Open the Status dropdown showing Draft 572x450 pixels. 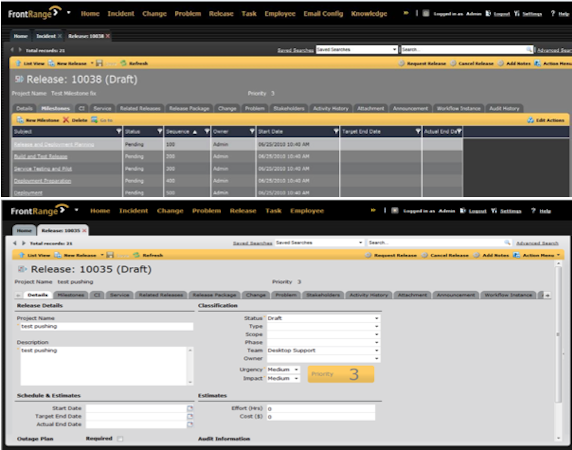[376, 318]
